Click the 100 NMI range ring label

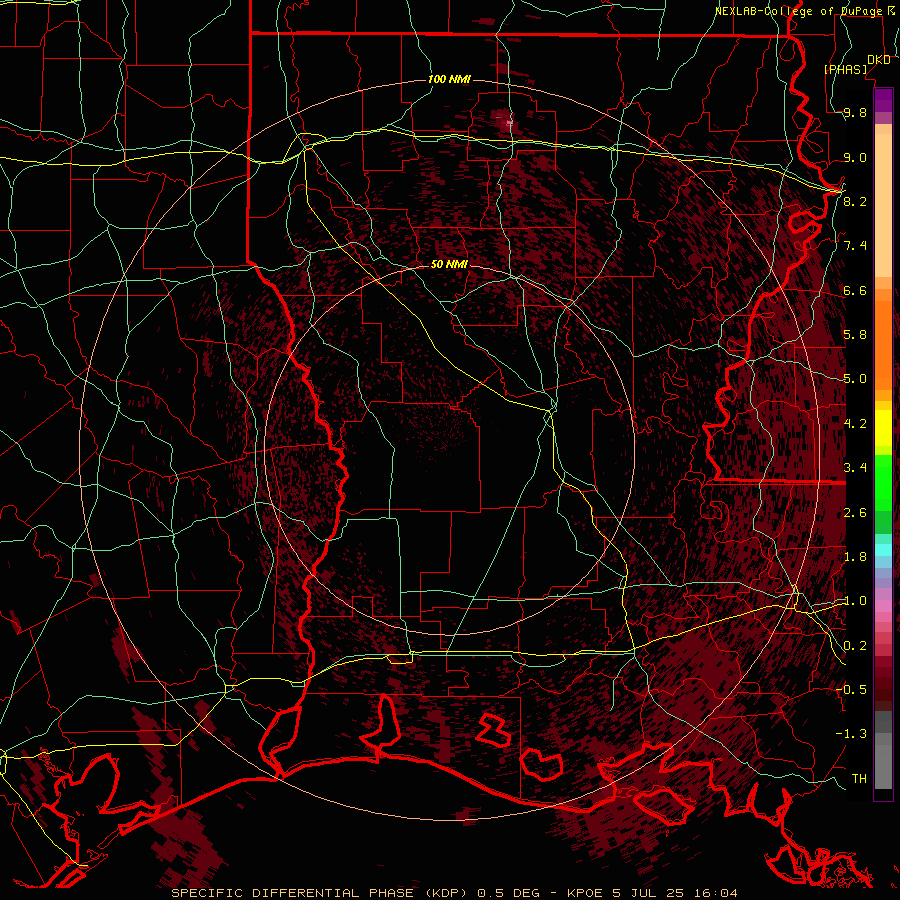449,79
